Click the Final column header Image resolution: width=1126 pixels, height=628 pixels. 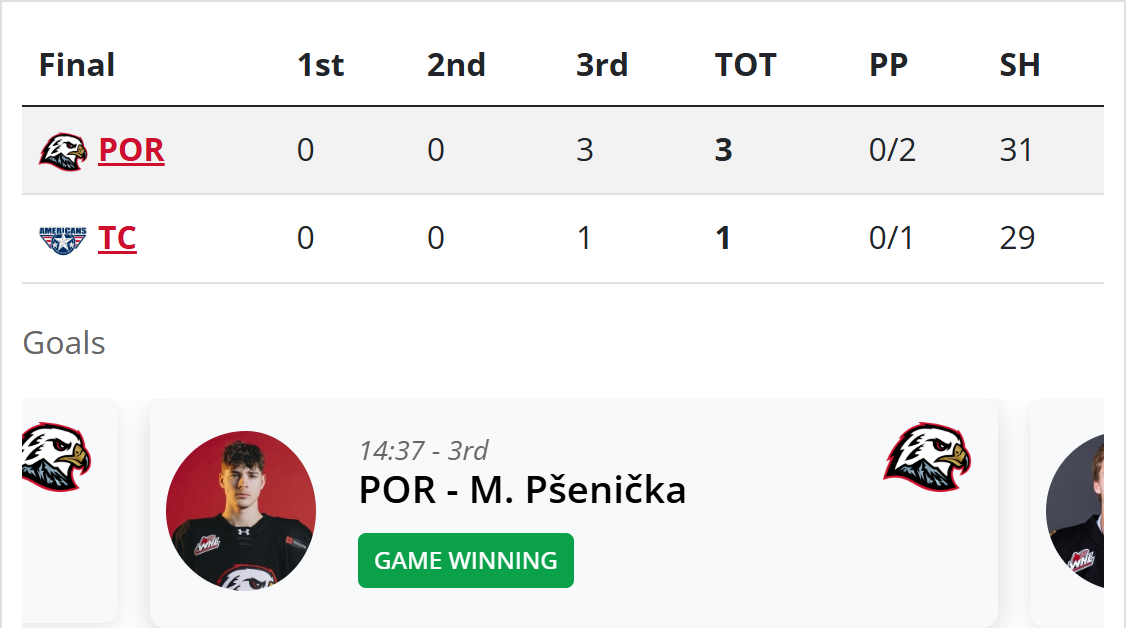point(77,65)
